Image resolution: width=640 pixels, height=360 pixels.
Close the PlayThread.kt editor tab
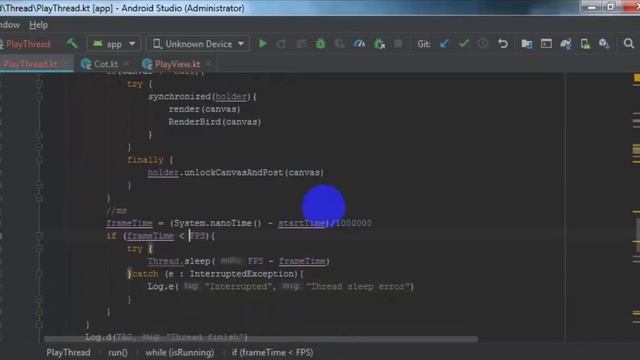click(x=66, y=64)
